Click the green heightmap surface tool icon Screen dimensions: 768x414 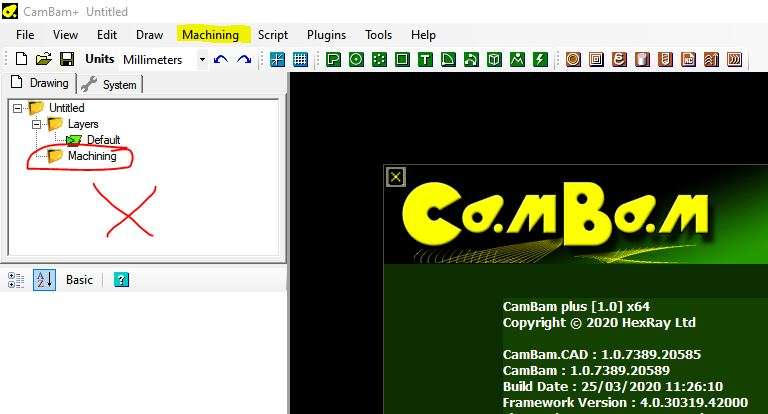[517, 60]
